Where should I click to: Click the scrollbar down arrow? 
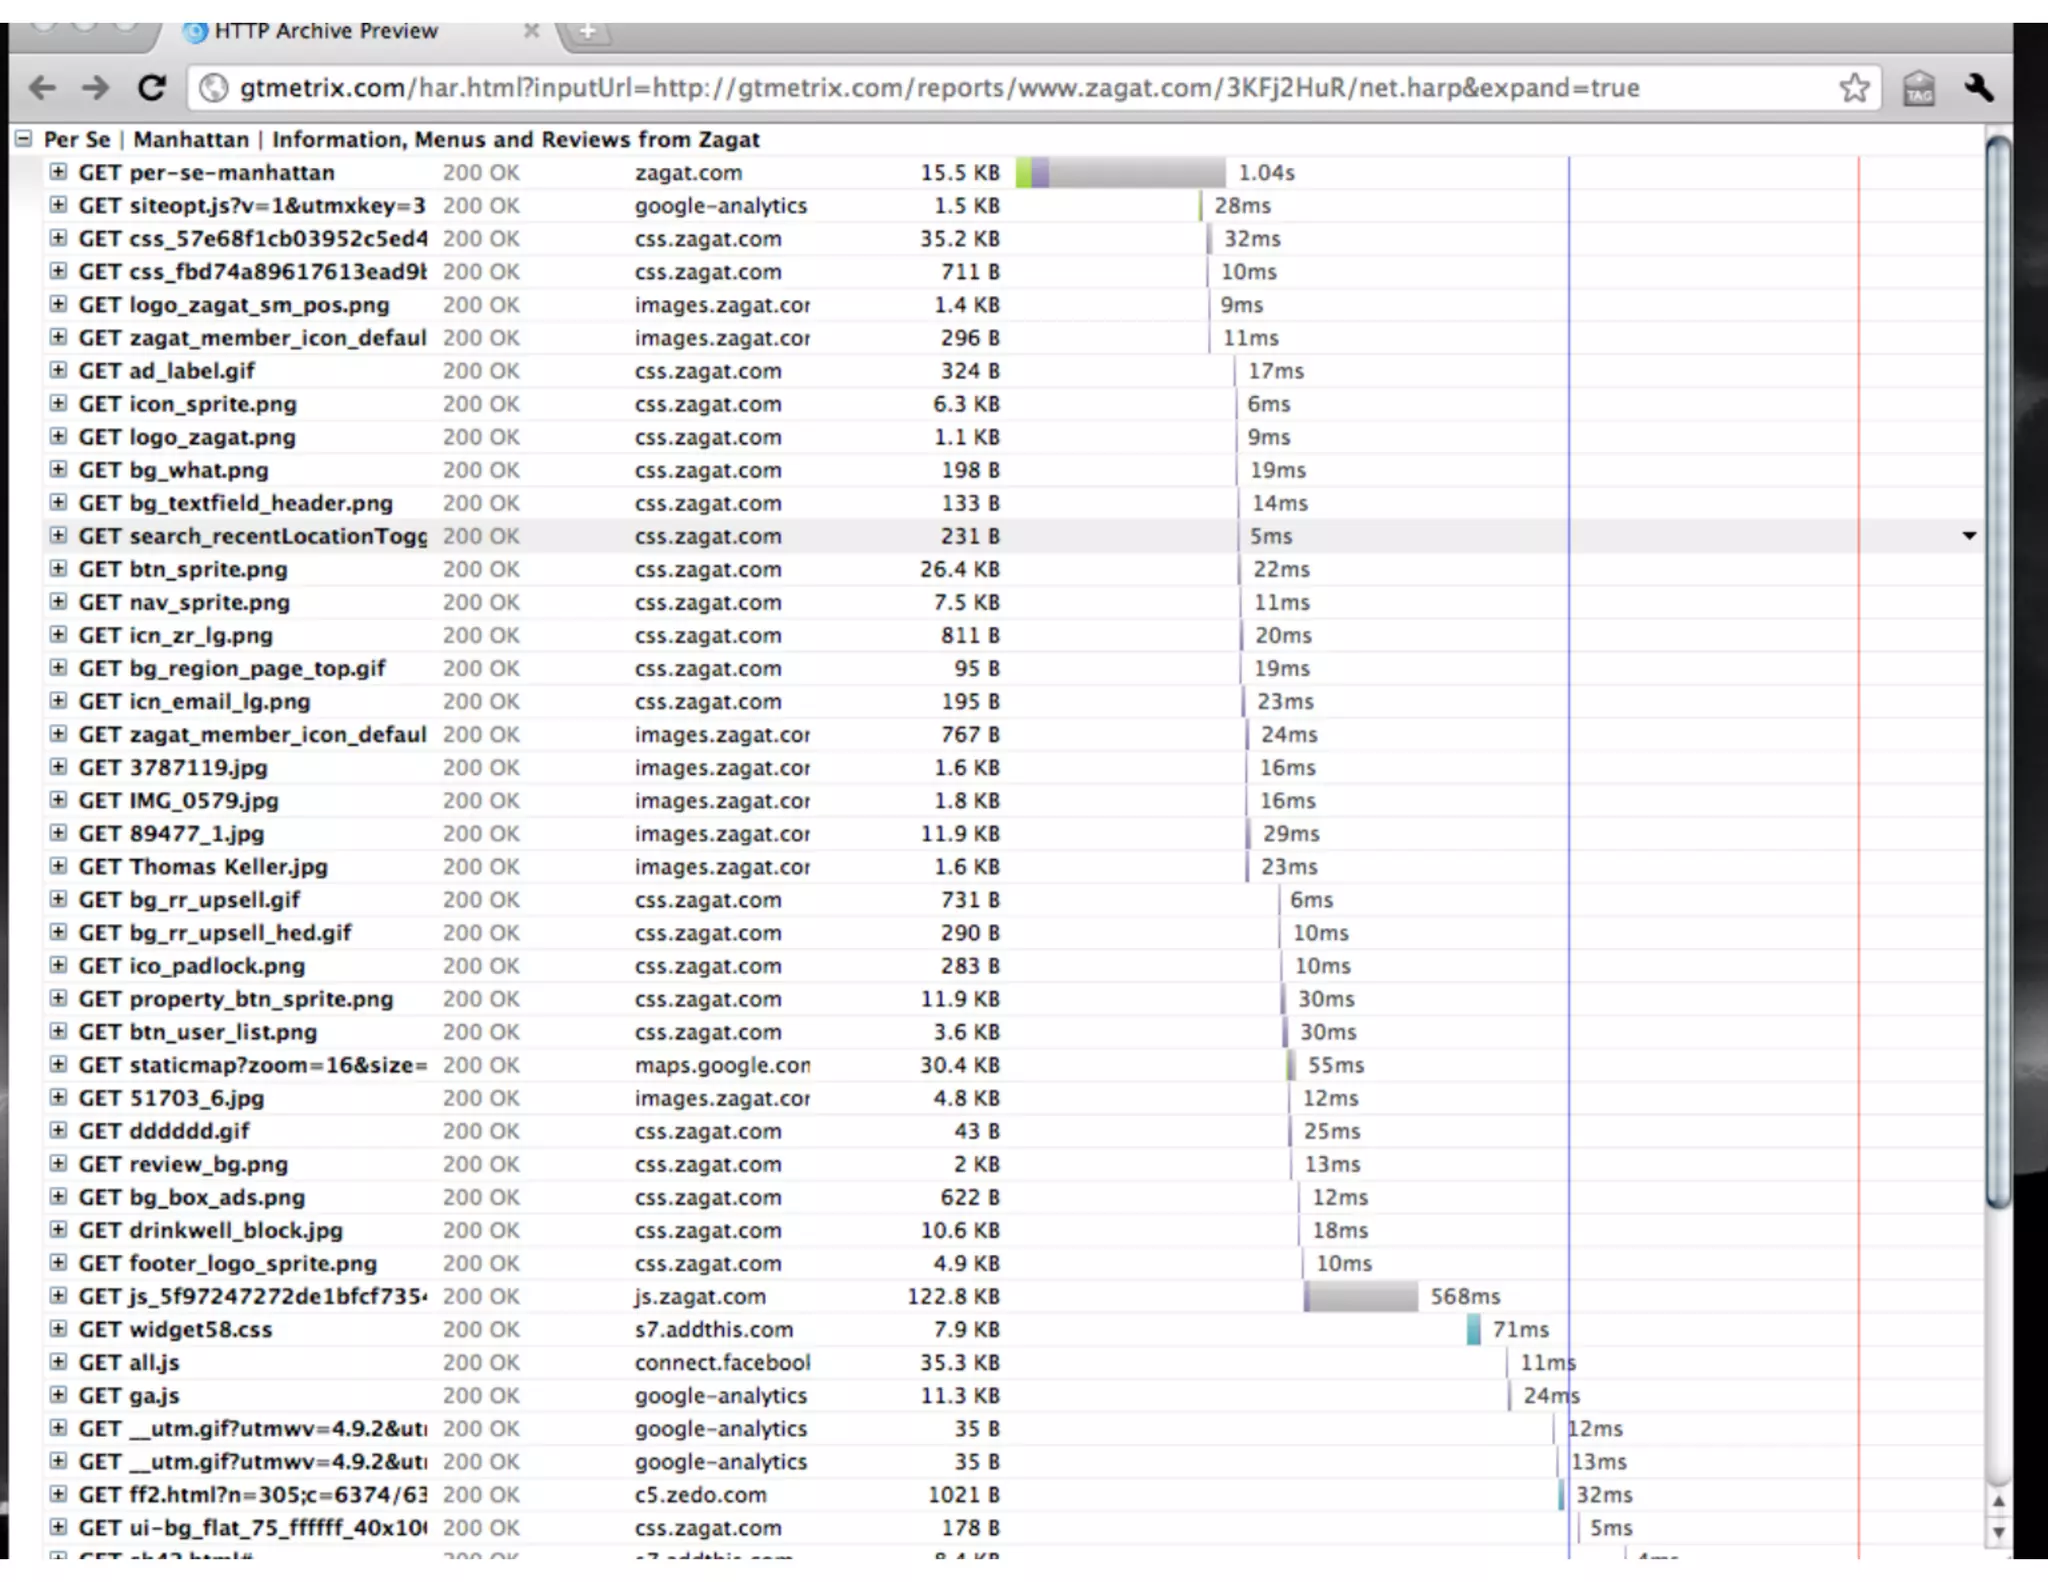[1998, 1532]
